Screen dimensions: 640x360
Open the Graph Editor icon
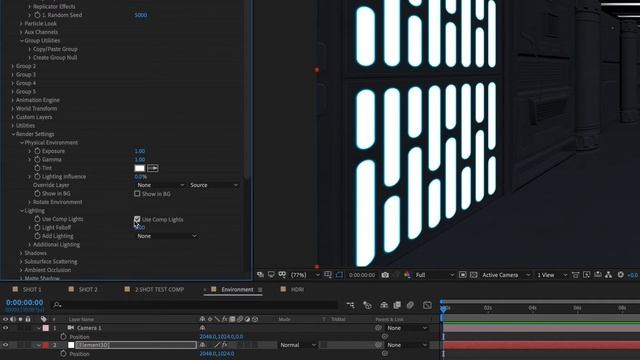pyautogui.click(x=427, y=305)
